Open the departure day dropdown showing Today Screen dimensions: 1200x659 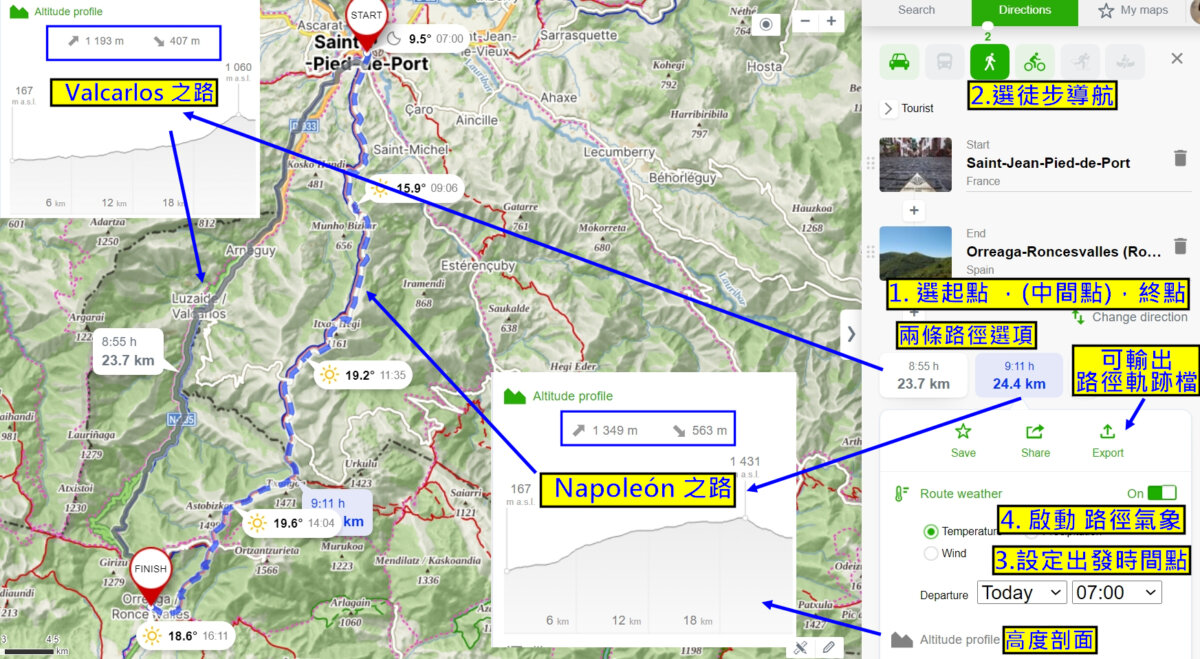pos(1022,593)
